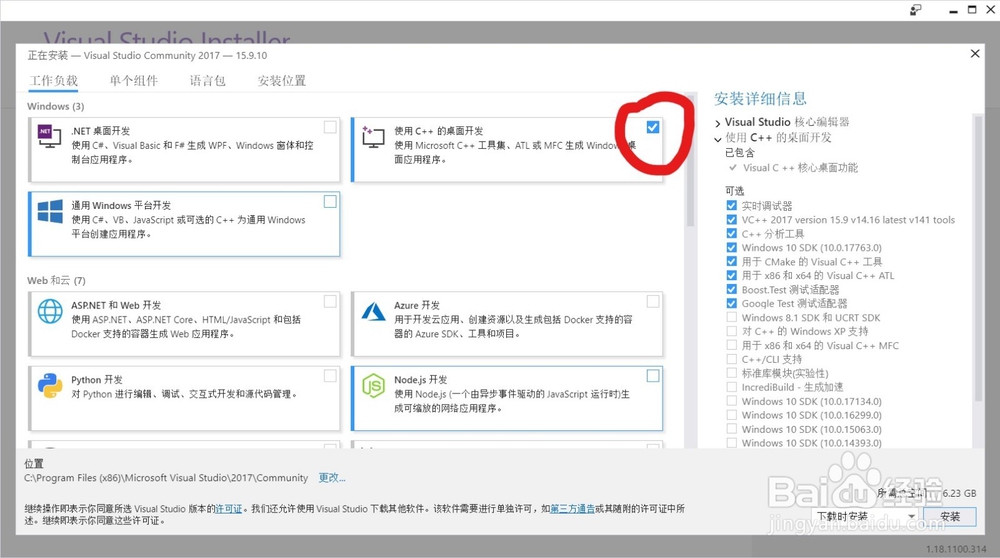
Task: Uncheck 用于 CMake 的 Visual C++ 工具
Action: click(x=732, y=261)
